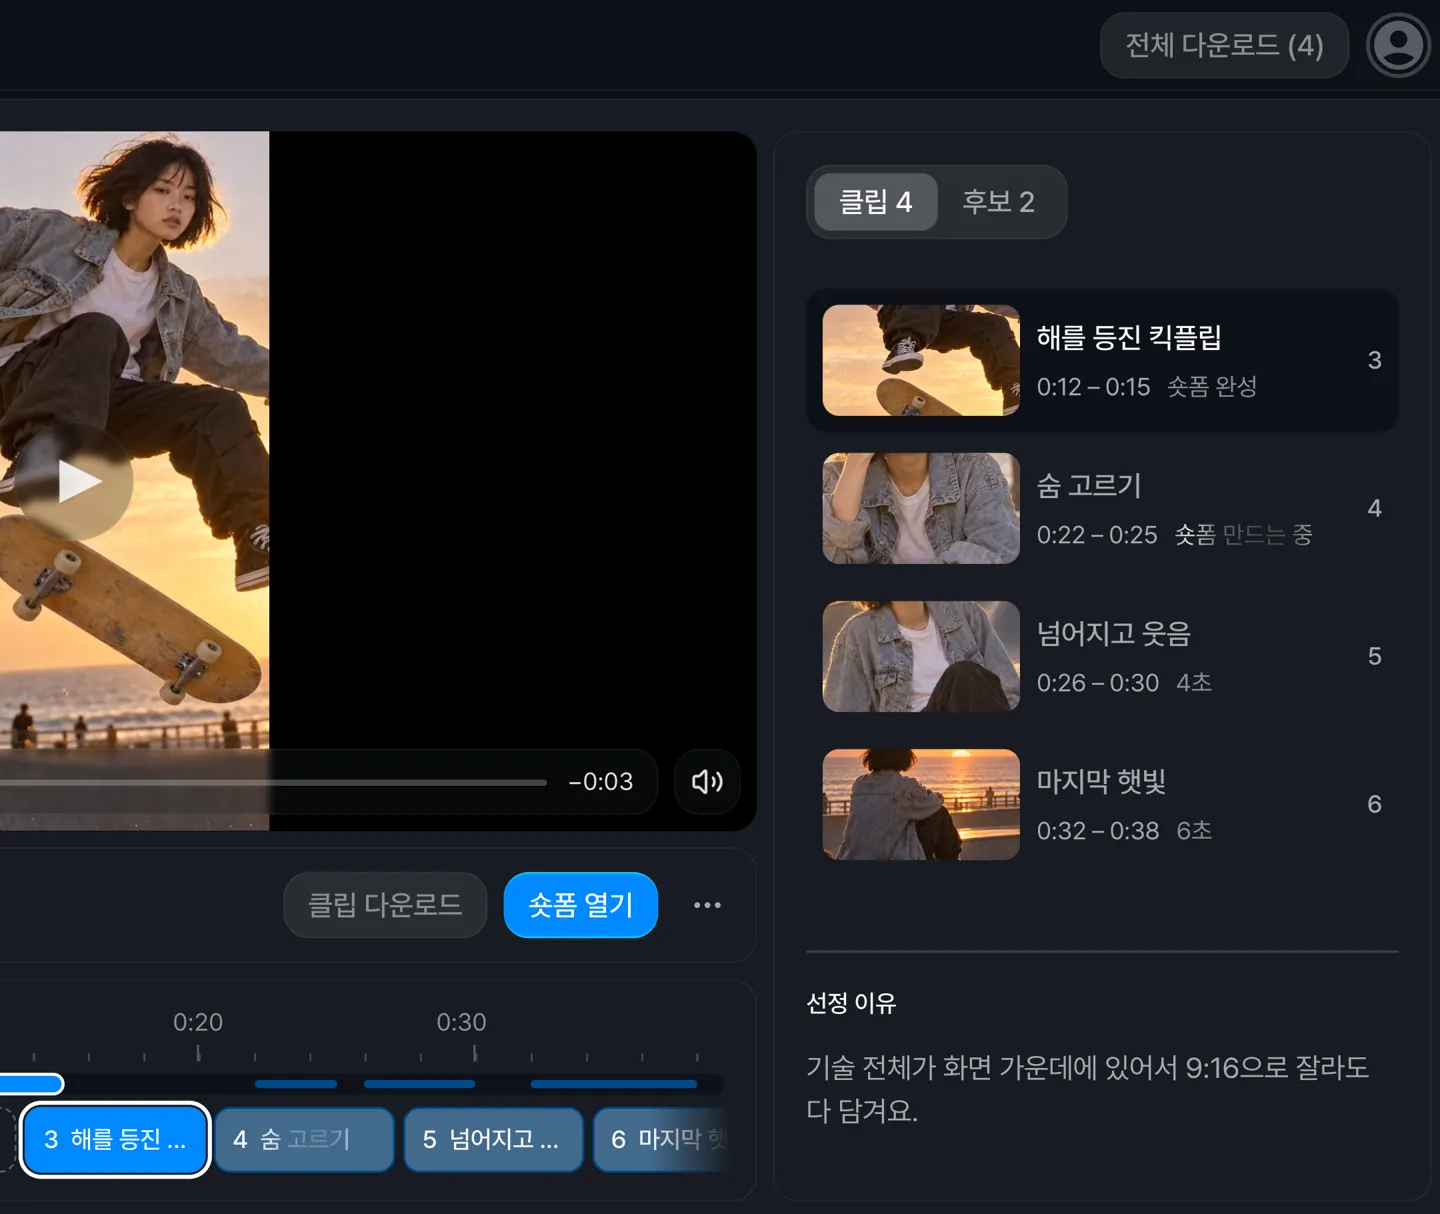Seek on the video progress bar
The width and height of the screenshot is (1440, 1214).
click(273, 782)
